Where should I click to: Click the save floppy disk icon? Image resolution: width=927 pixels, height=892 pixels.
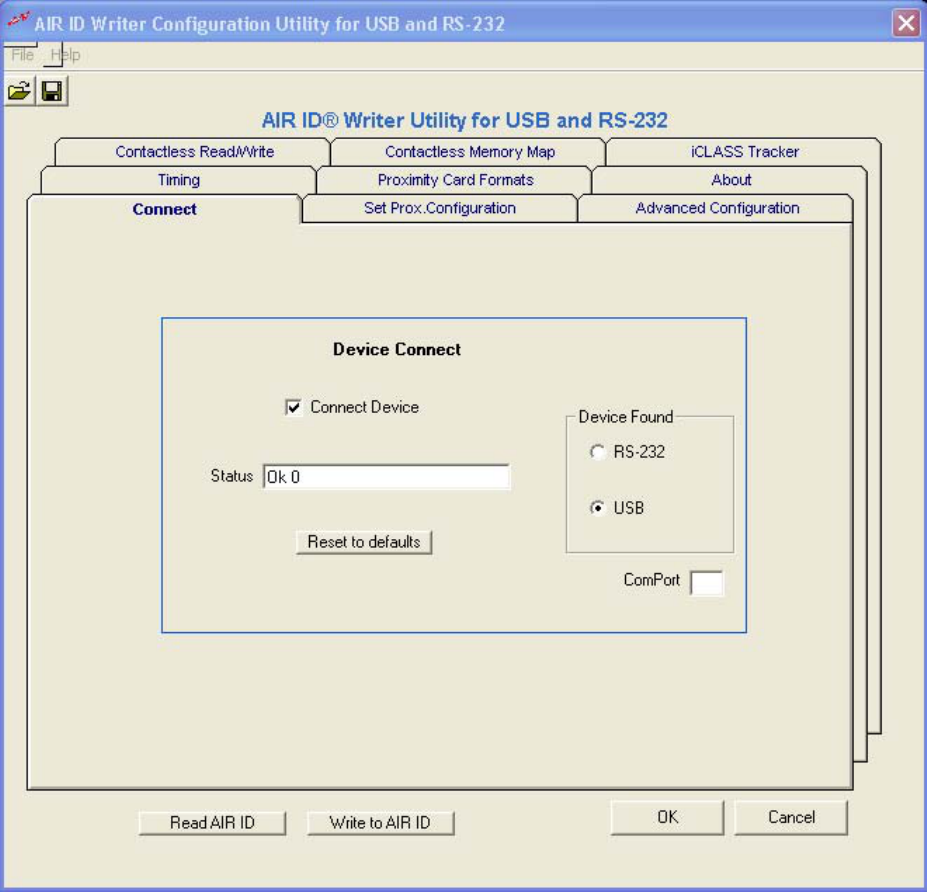(x=52, y=91)
